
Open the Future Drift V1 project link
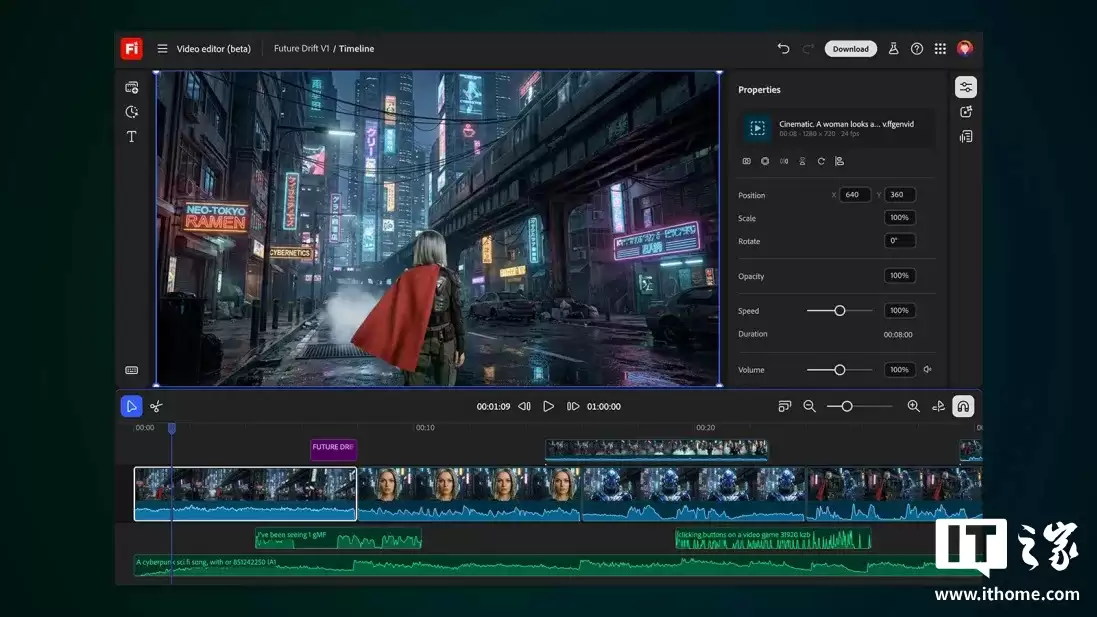[x=302, y=48]
